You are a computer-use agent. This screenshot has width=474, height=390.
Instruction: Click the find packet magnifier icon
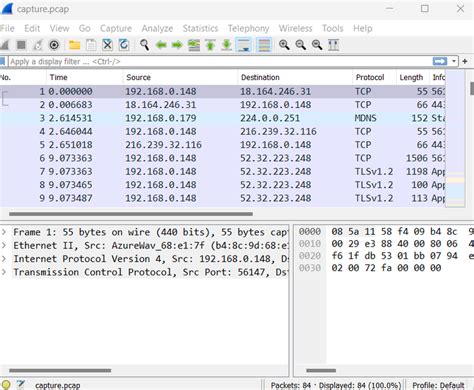click(x=144, y=45)
